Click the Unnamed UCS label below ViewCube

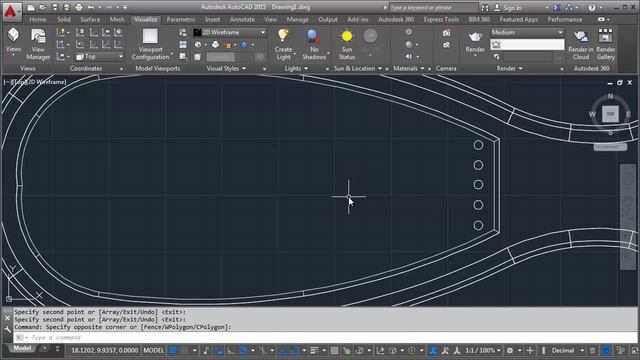pyautogui.click(x=610, y=147)
